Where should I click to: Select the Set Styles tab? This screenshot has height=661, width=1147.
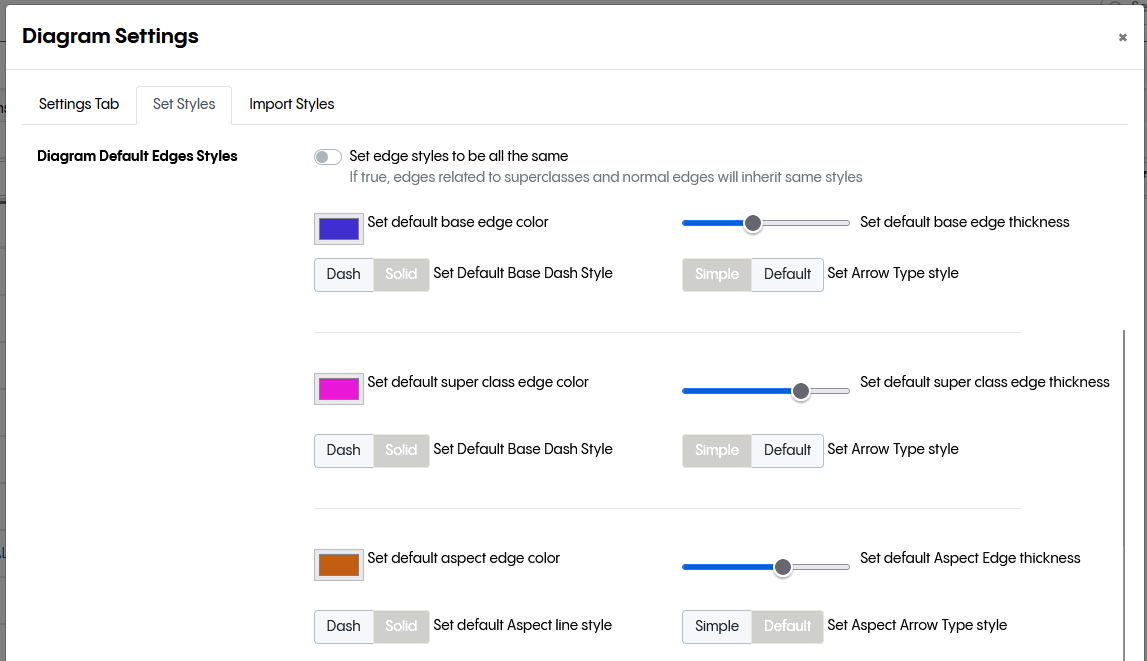(184, 104)
